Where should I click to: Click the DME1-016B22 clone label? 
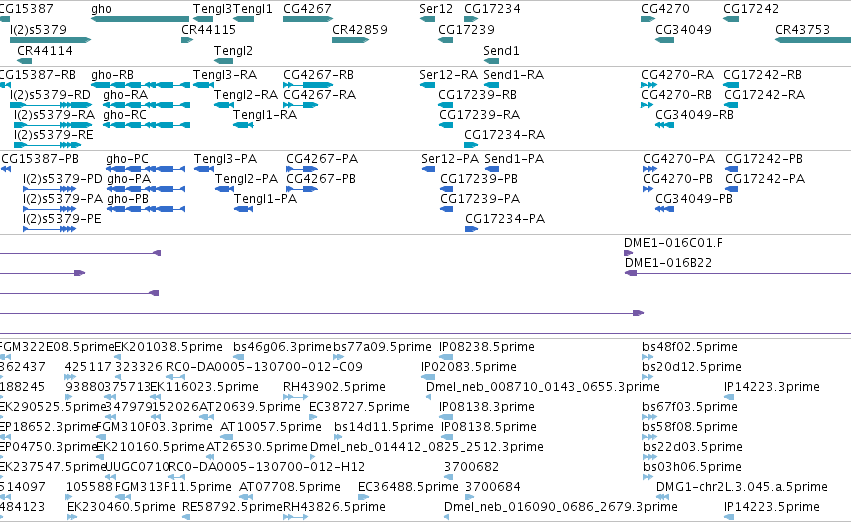[x=669, y=263]
